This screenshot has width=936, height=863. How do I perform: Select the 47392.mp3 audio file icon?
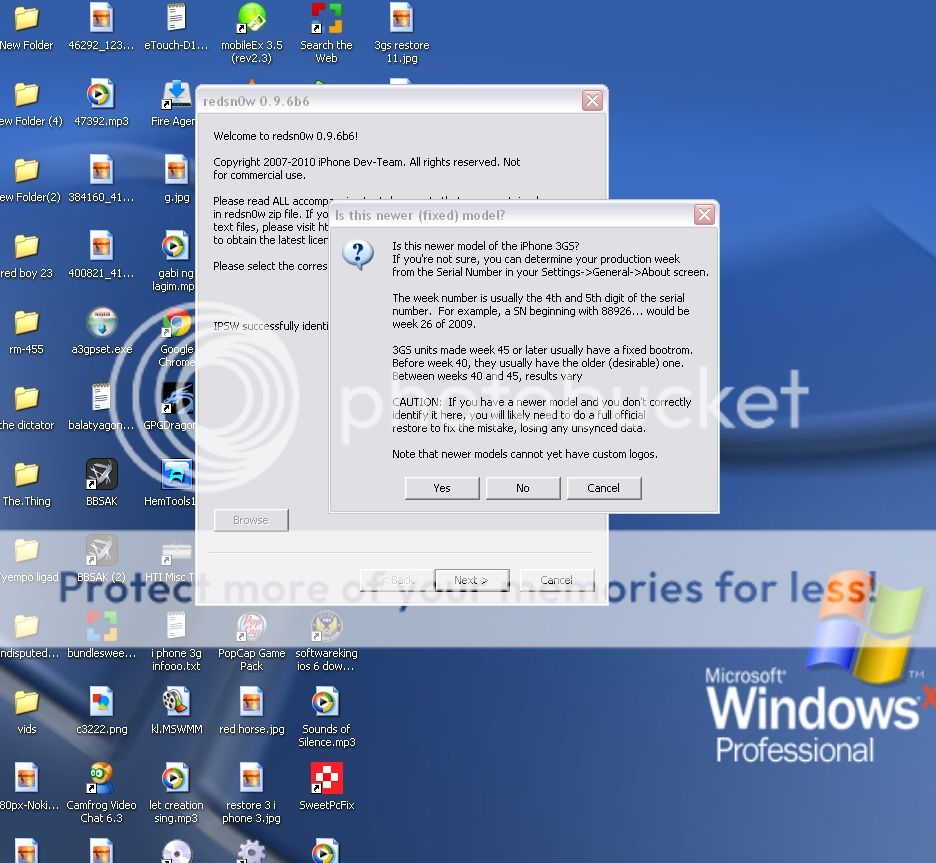pyautogui.click(x=101, y=94)
